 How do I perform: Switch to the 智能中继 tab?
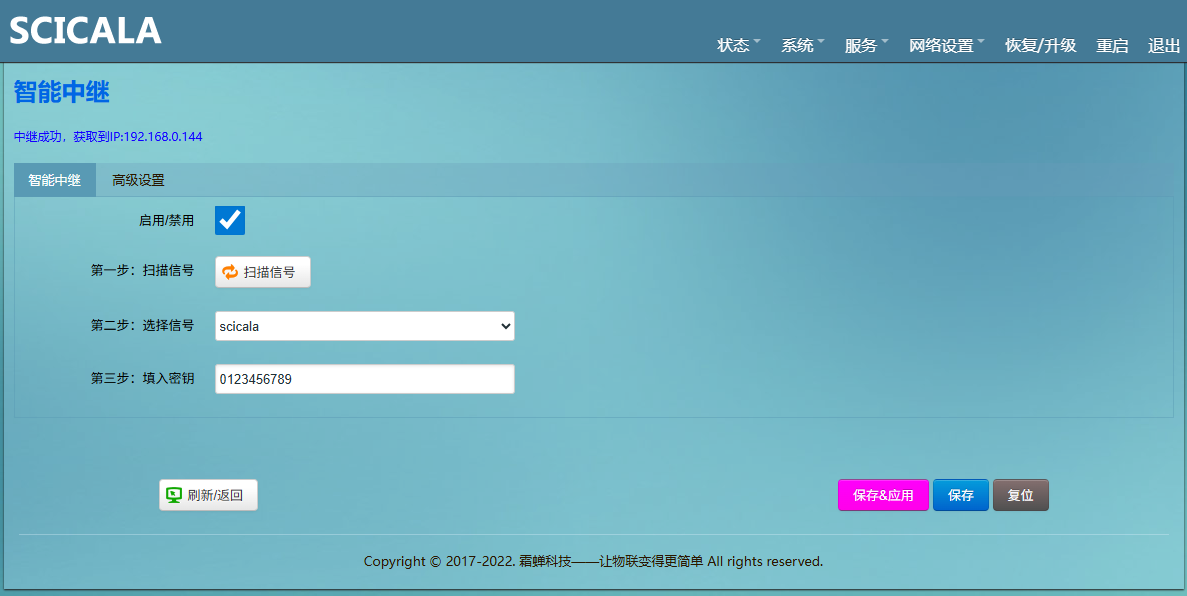(55, 180)
